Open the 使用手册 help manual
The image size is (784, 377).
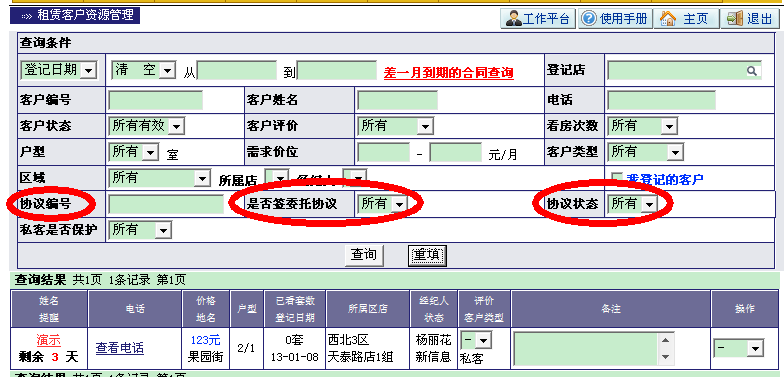tap(616, 19)
